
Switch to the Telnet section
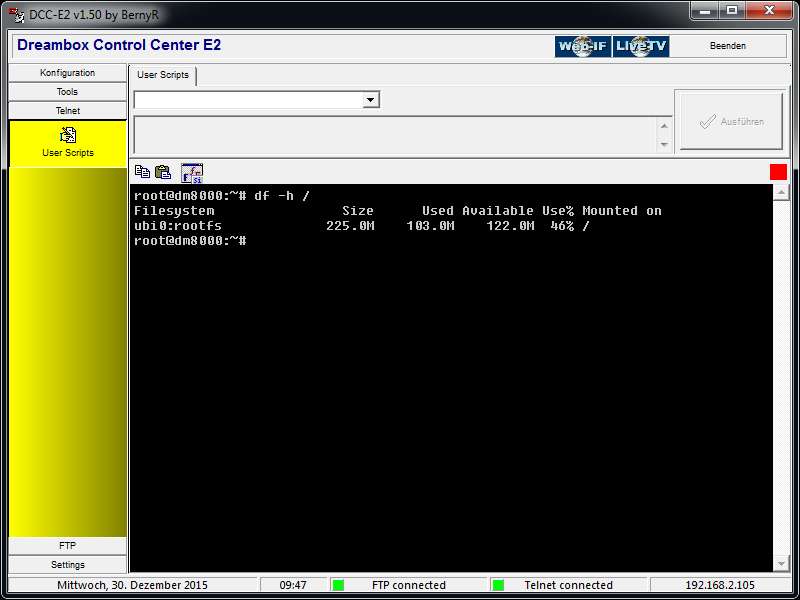click(x=68, y=111)
